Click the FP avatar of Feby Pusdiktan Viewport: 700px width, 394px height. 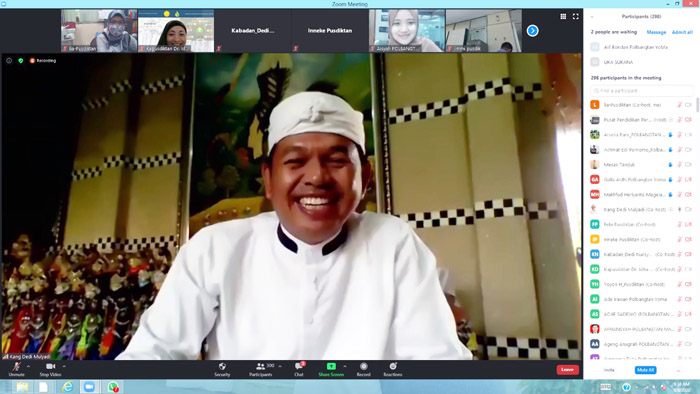(x=595, y=224)
